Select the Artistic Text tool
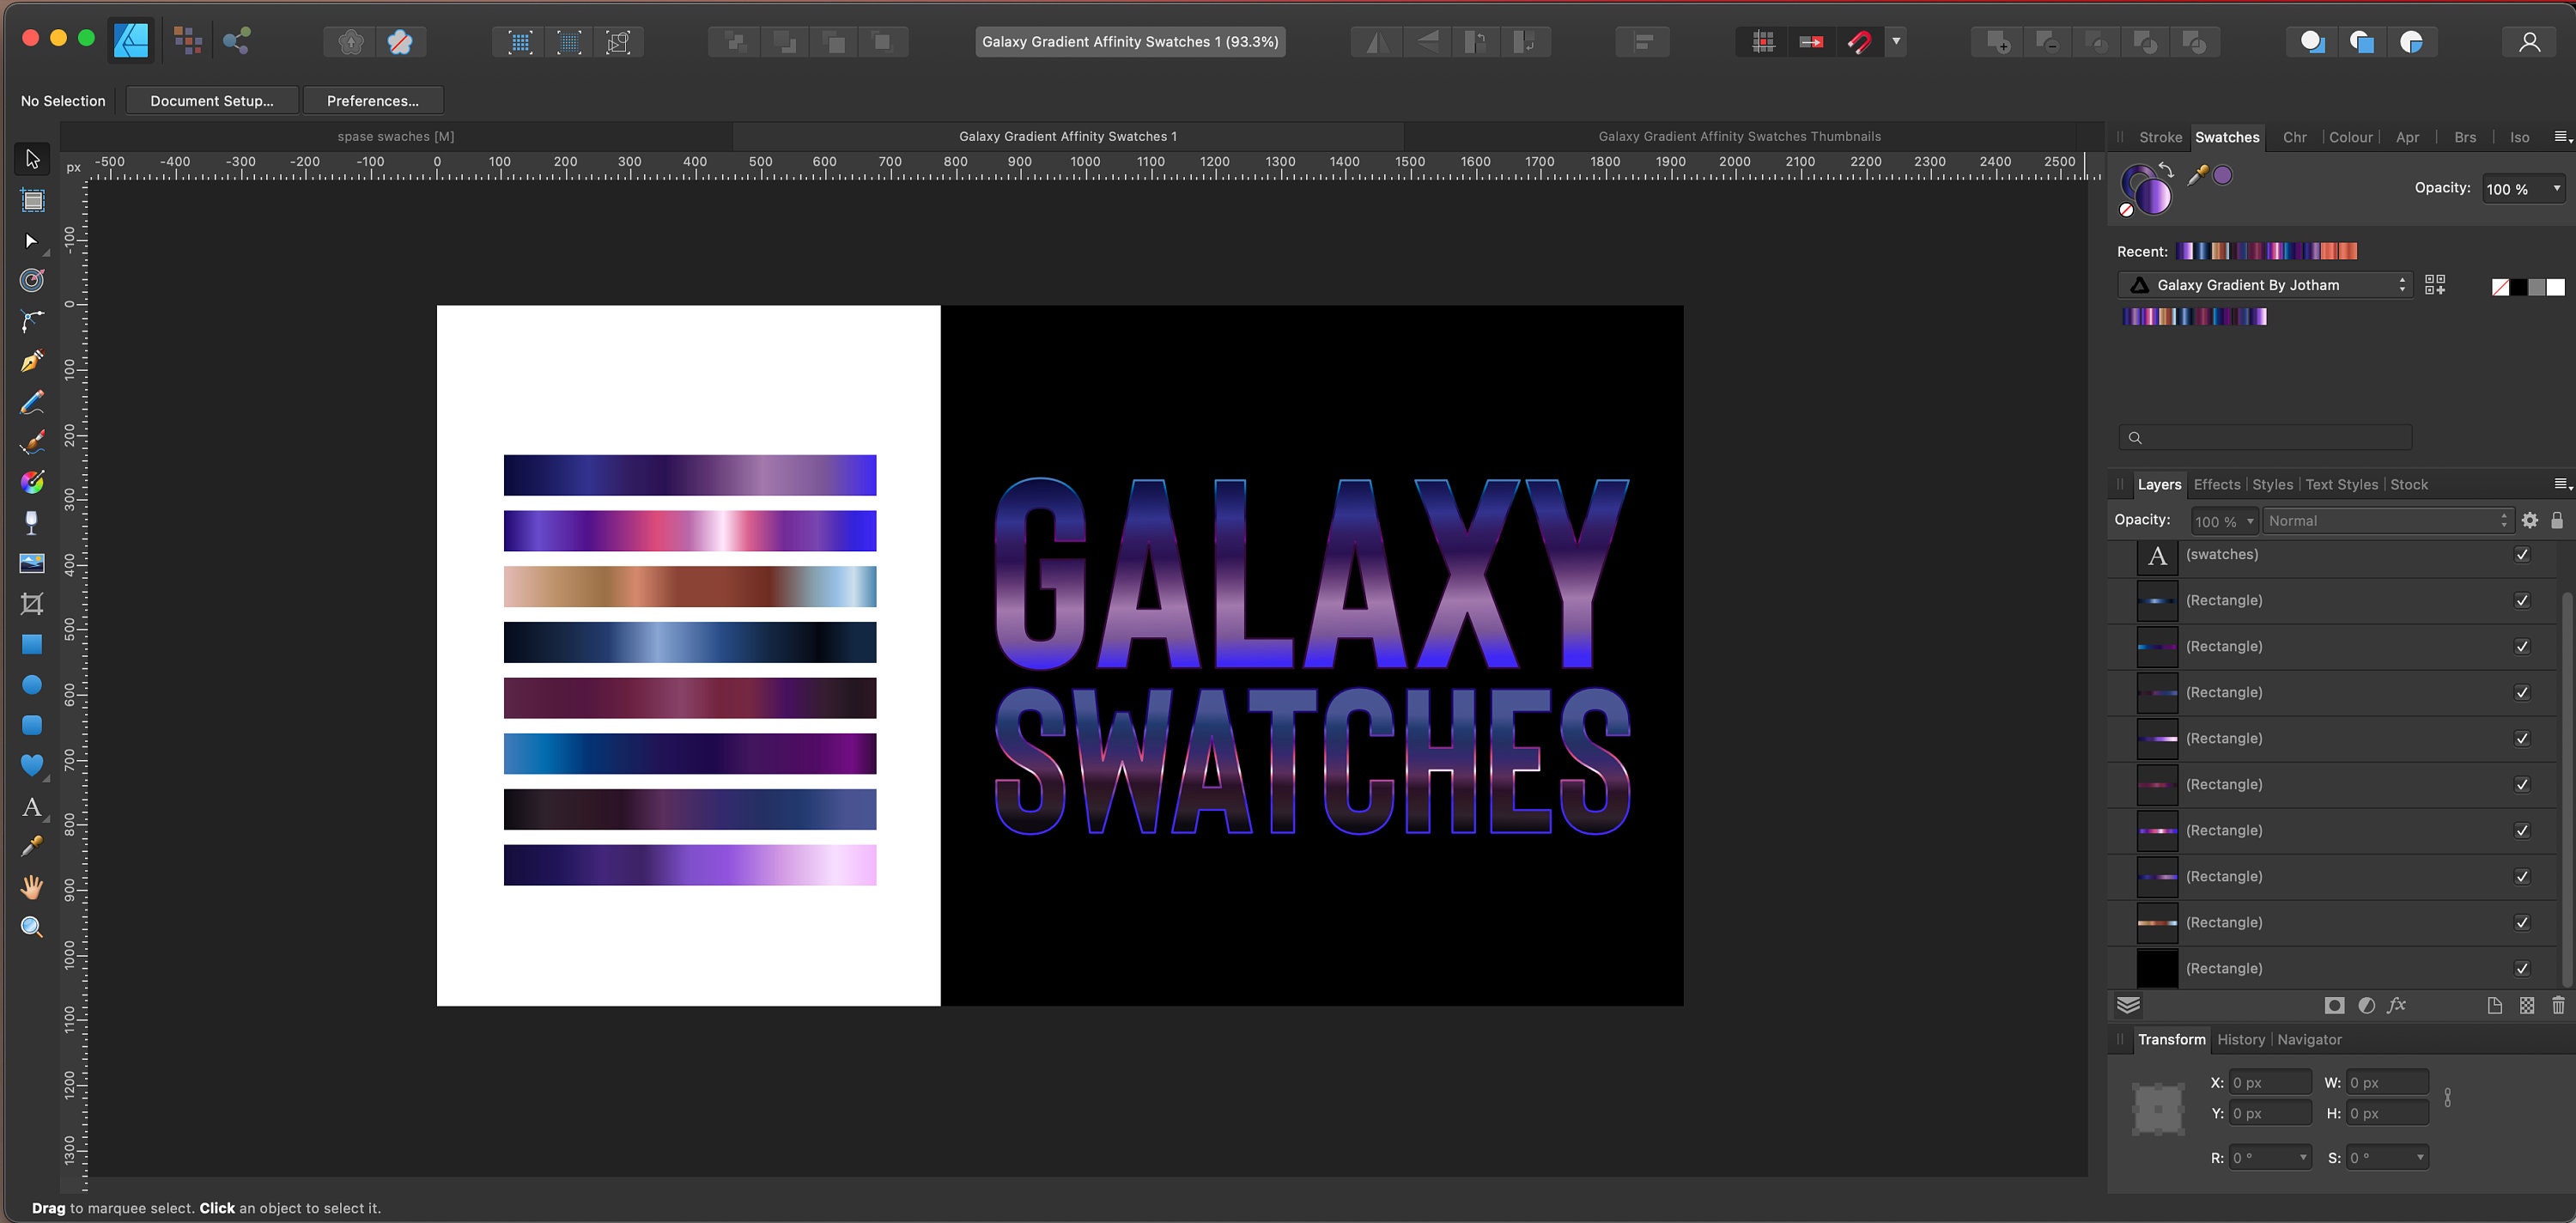 click(32, 806)
